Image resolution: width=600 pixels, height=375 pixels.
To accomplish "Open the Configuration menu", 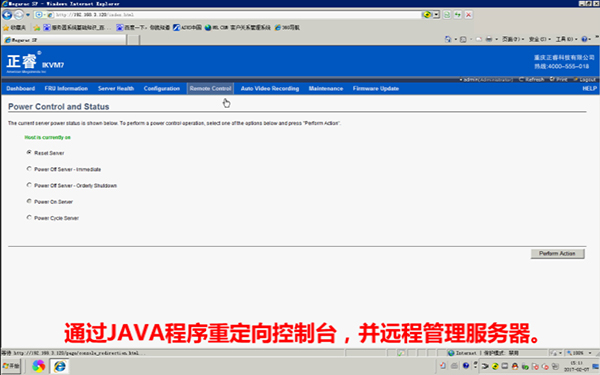I will (x=162, y=88).
